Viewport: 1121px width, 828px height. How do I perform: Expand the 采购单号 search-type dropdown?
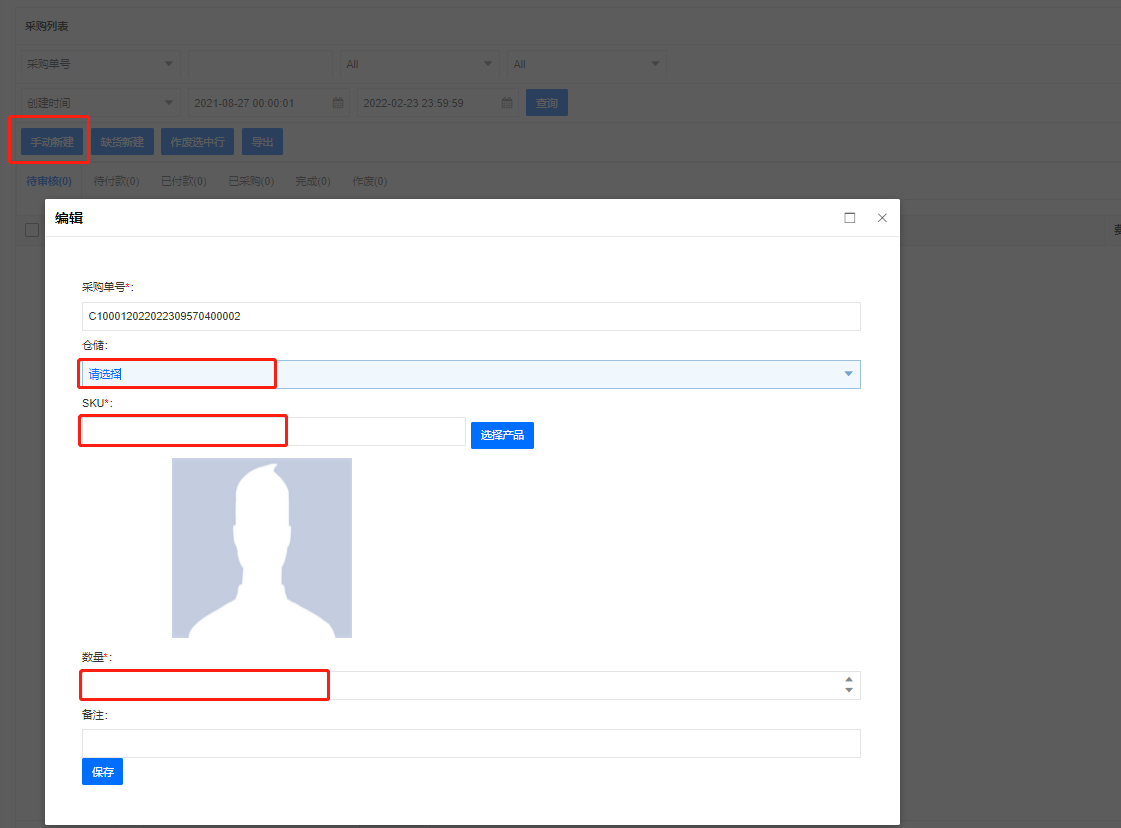click(100, 64)
